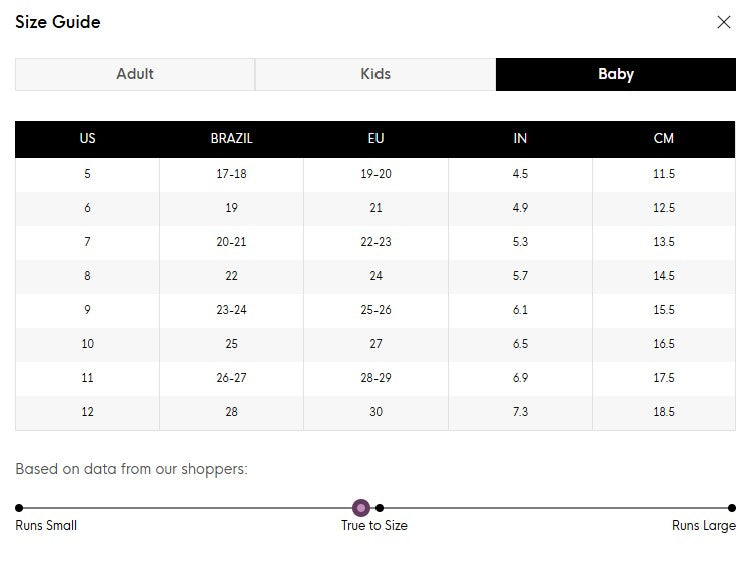Click the purple fit indicator on slider

pos(361,508)
